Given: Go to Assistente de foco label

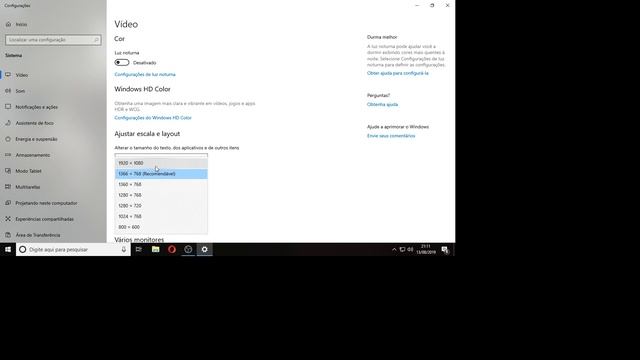Looking at the screenshot, I should [x=35, y=123].
